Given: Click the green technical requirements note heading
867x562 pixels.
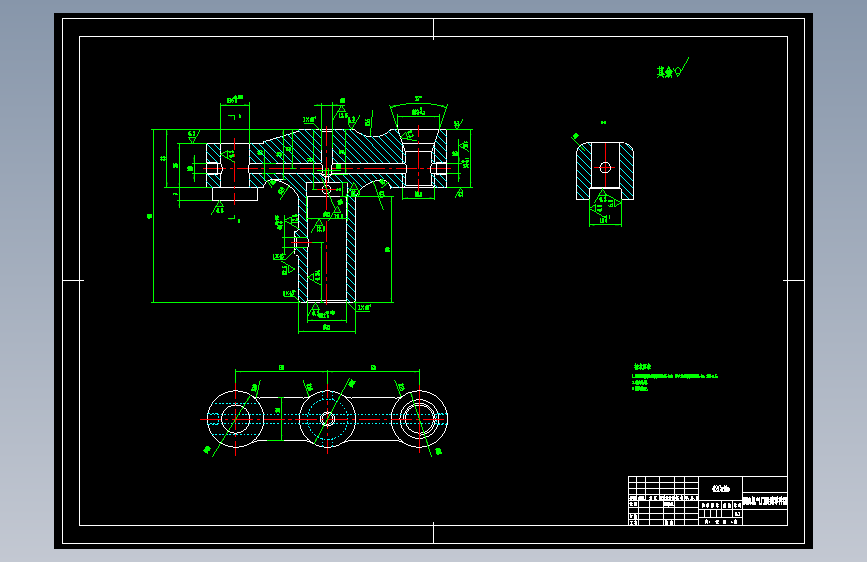Looking at the screenshot, I should (x=643, y=367).
